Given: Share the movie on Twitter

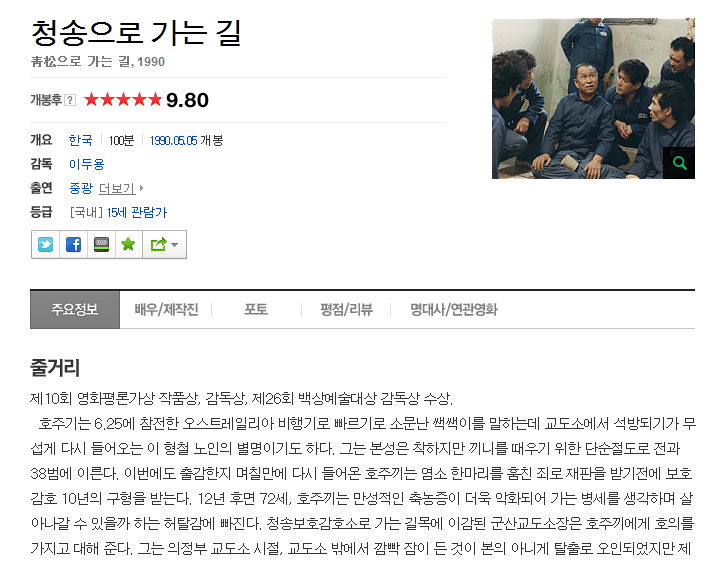Looking at the screenshot, I should coord(45,244).
